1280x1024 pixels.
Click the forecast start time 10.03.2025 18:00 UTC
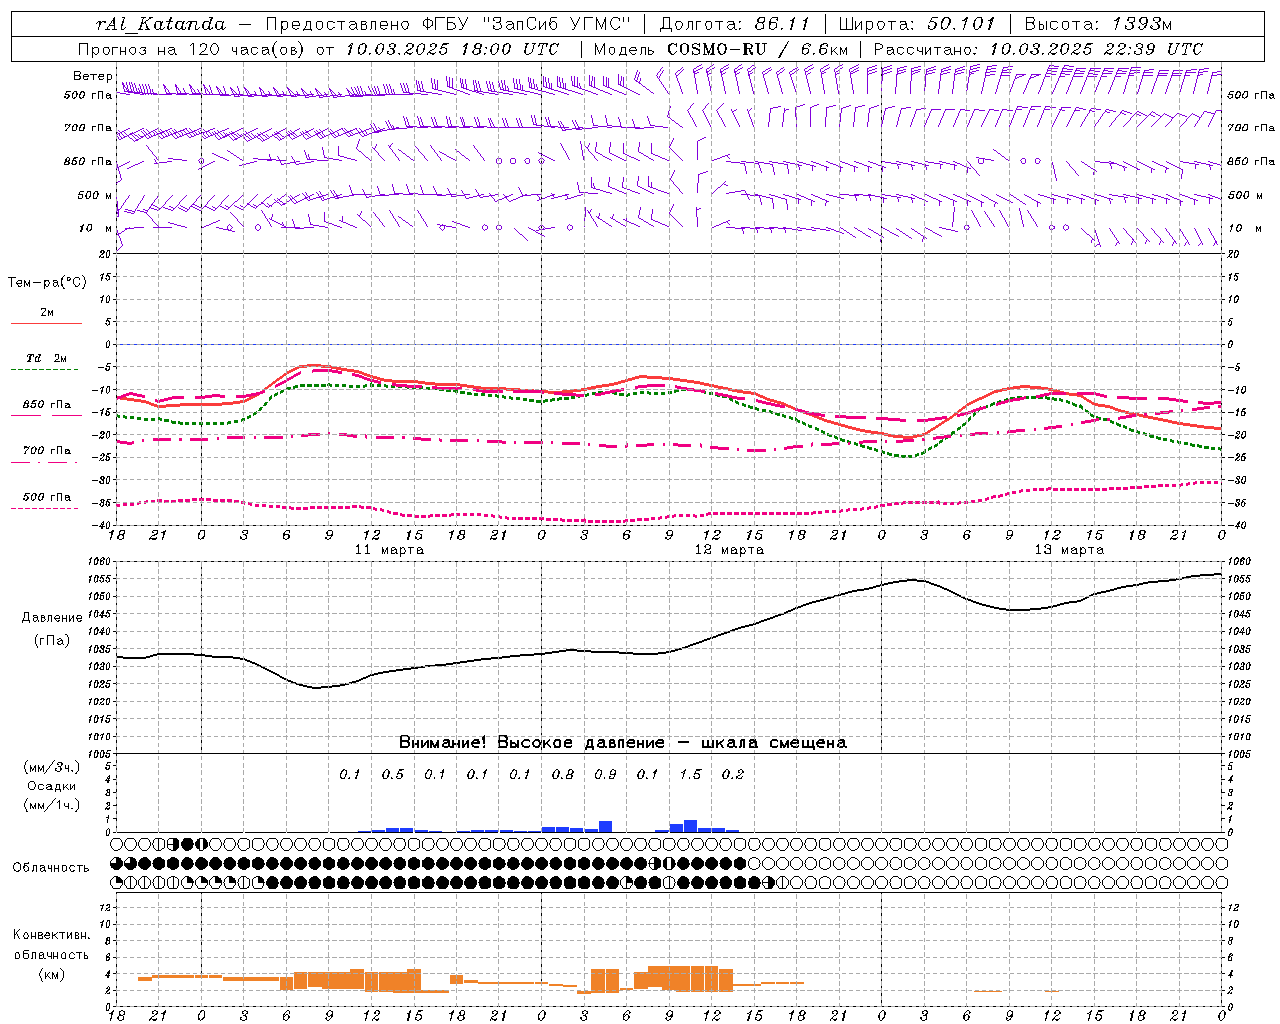[452, 49]
